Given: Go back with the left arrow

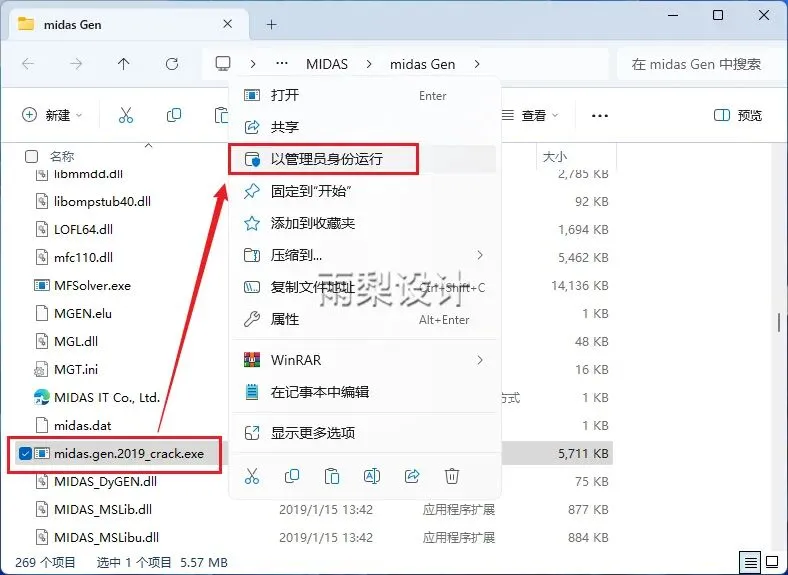Looking at the screenshot, I should coord(28,64).
